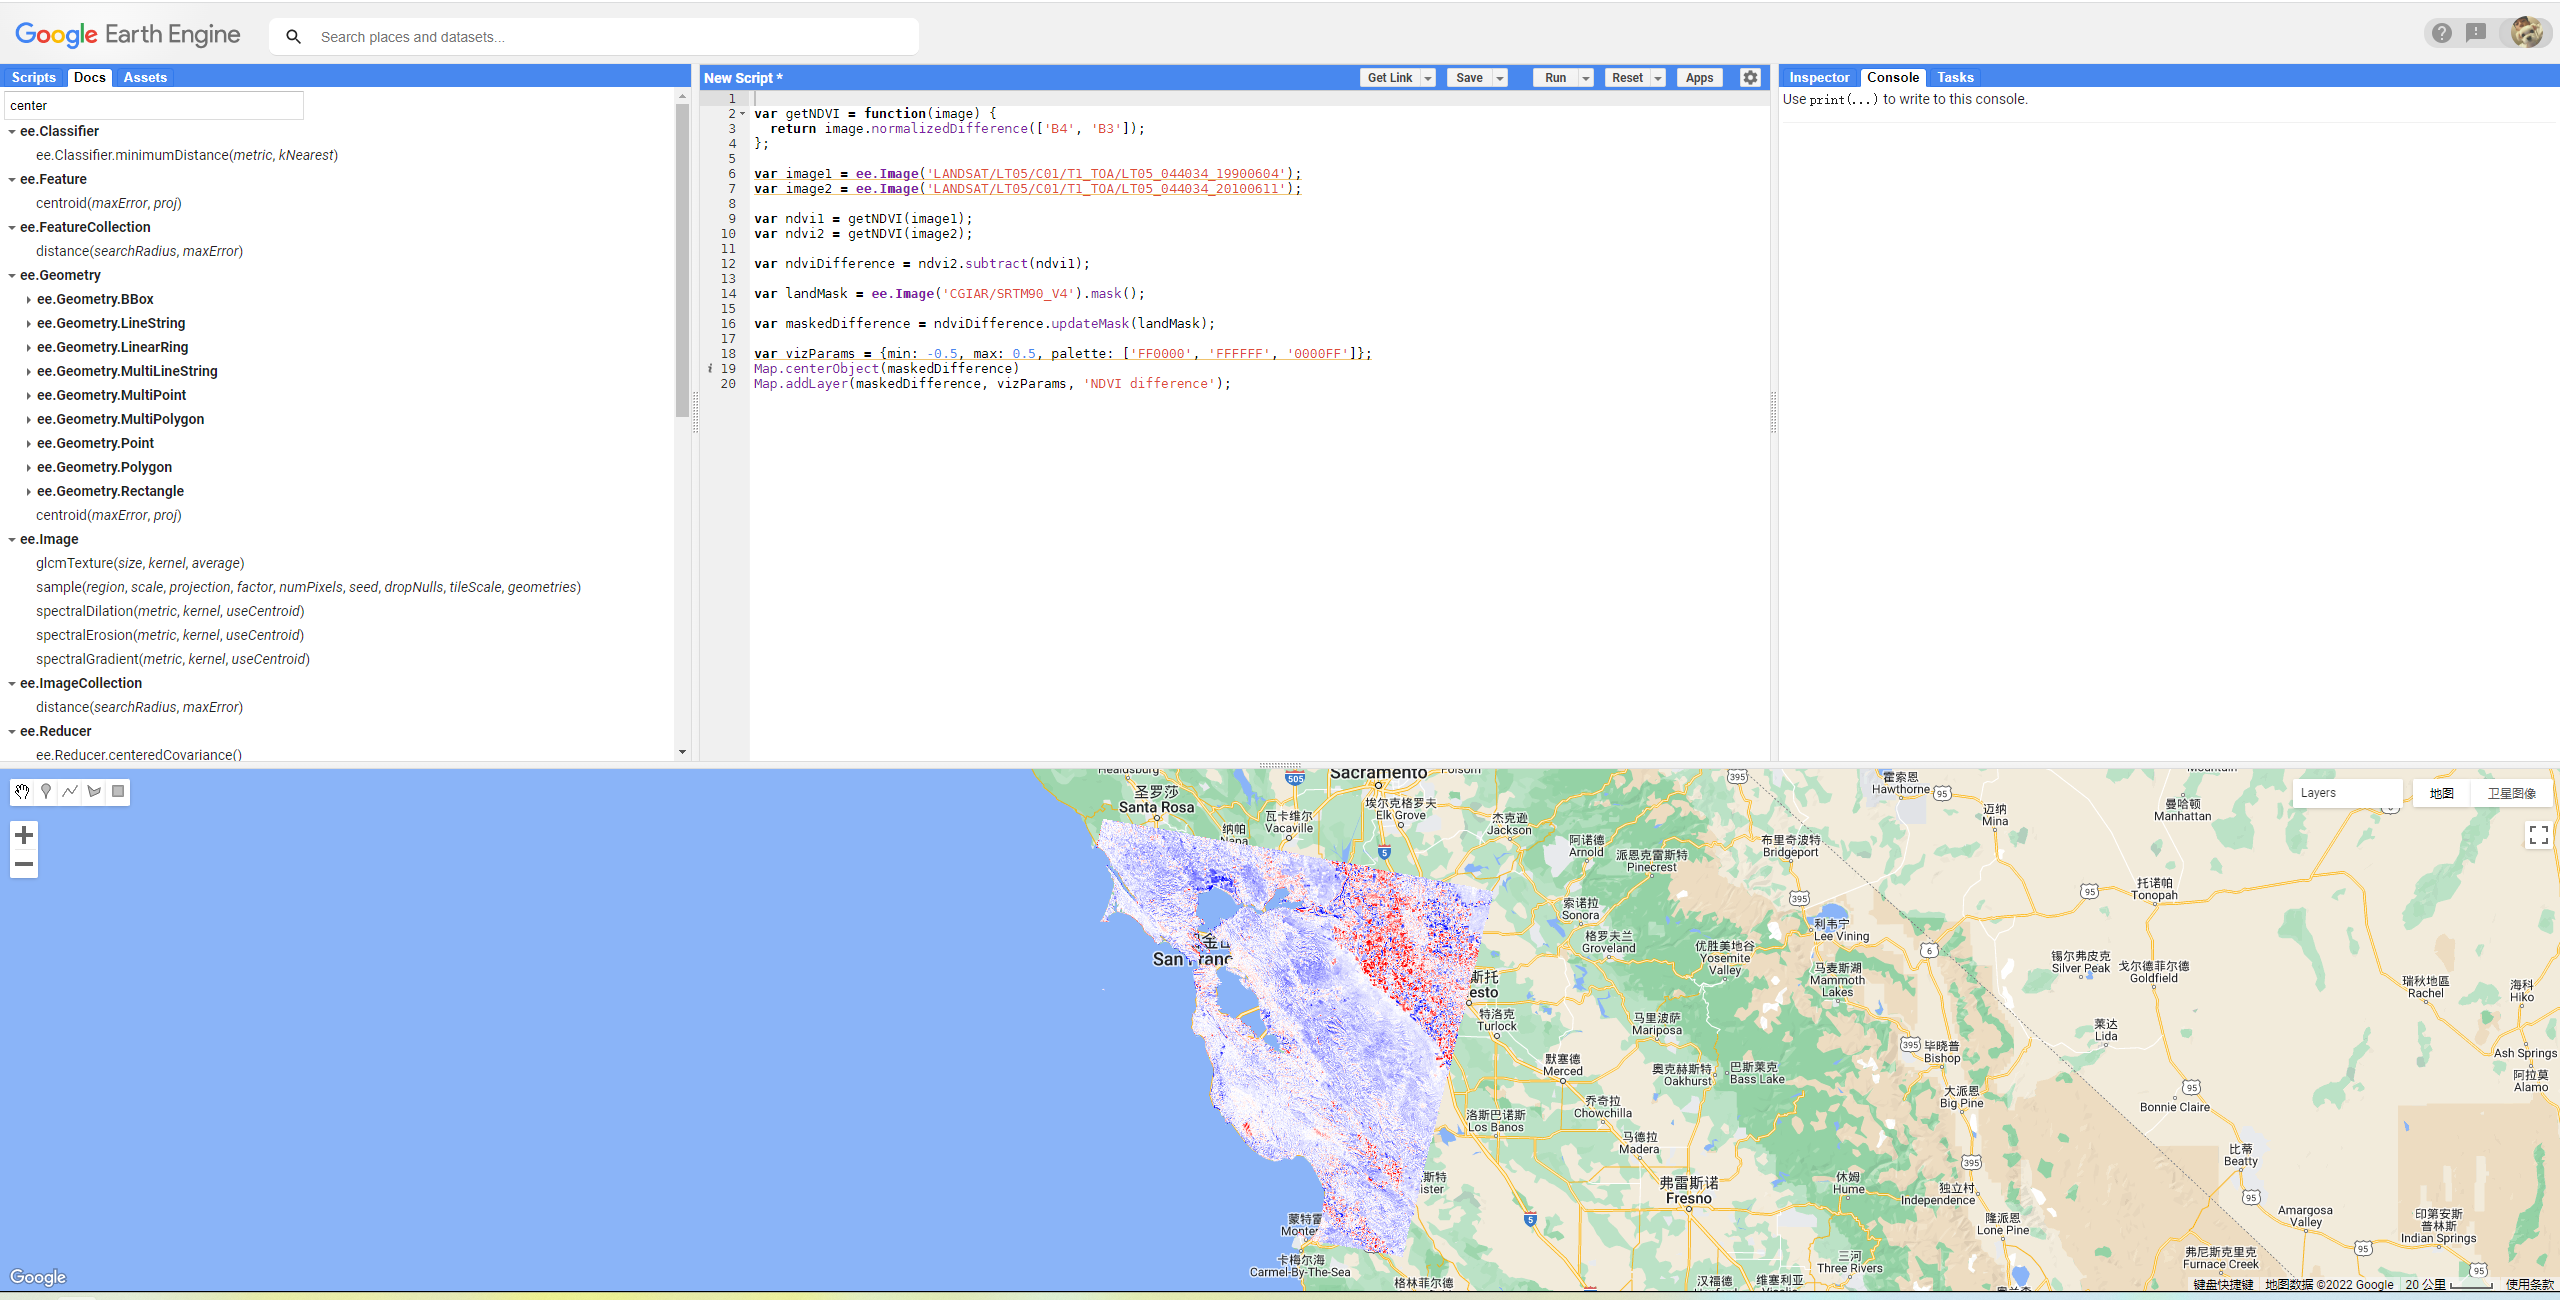This screenshot has width=2560, height=1300.
Task: Open the Scripts tab
Action: (x=33, y=78)
